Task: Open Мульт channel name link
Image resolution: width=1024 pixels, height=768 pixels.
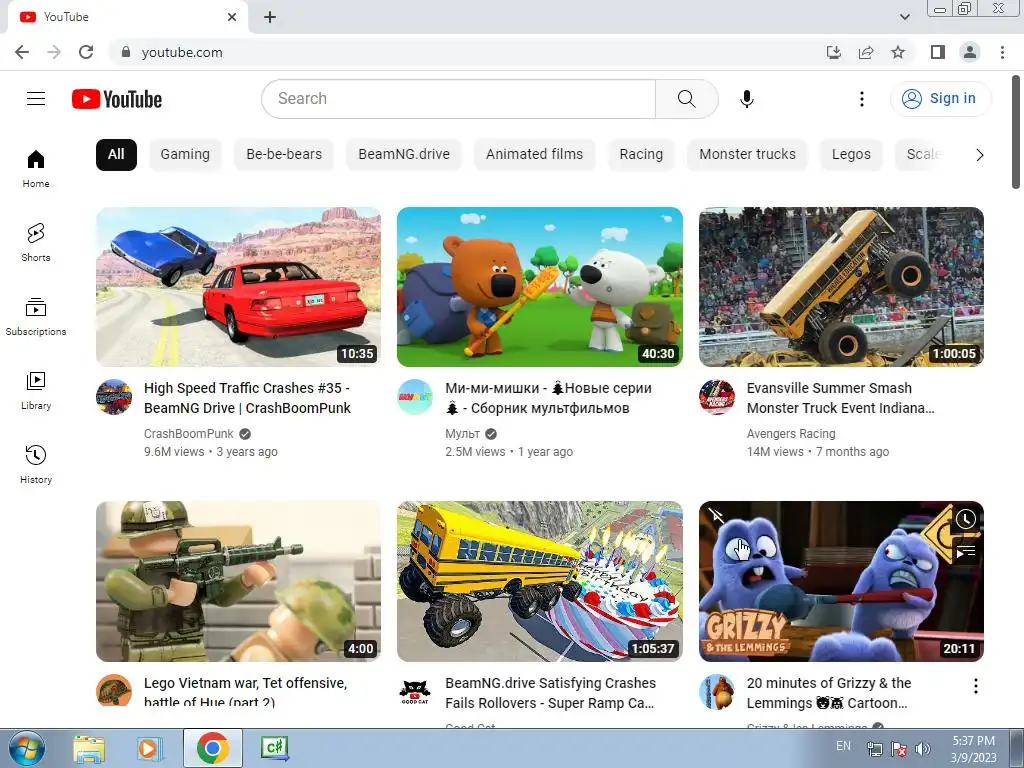Action: tap(462, 434)
